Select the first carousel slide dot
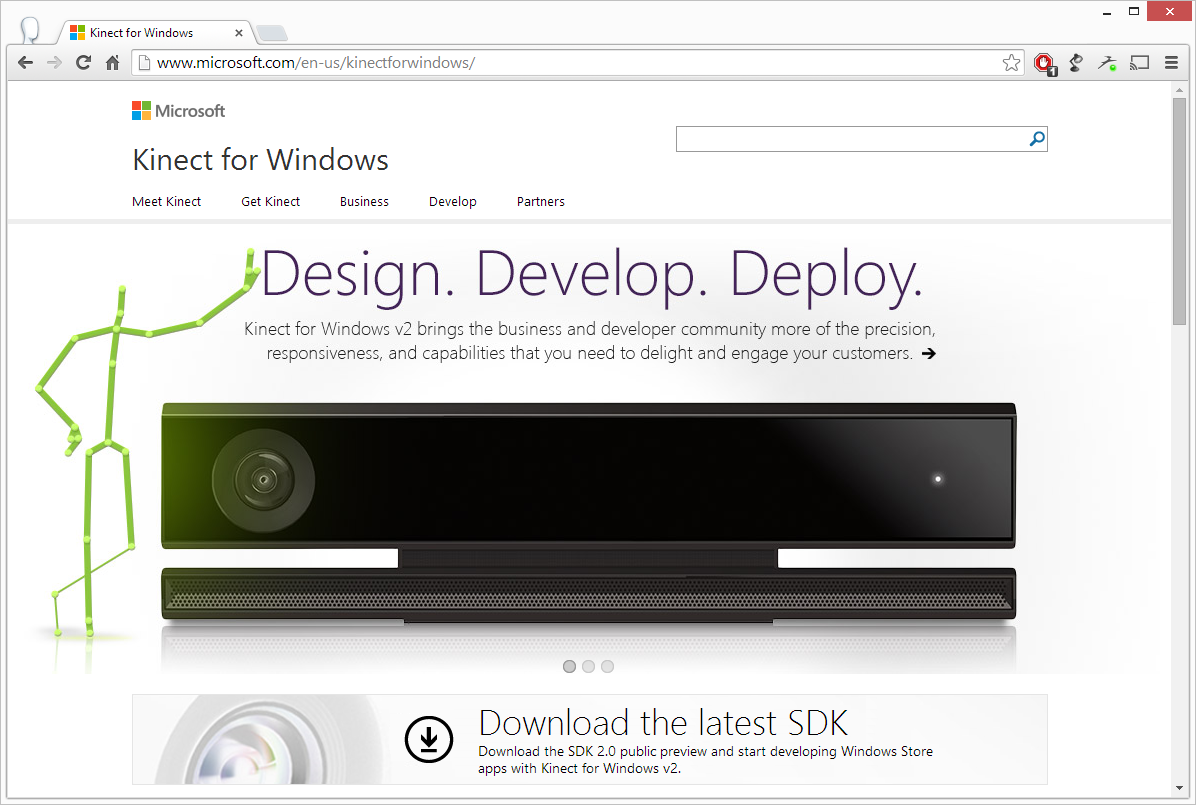The width and height of the screenshot is (1196, 805). pos(569,666)
